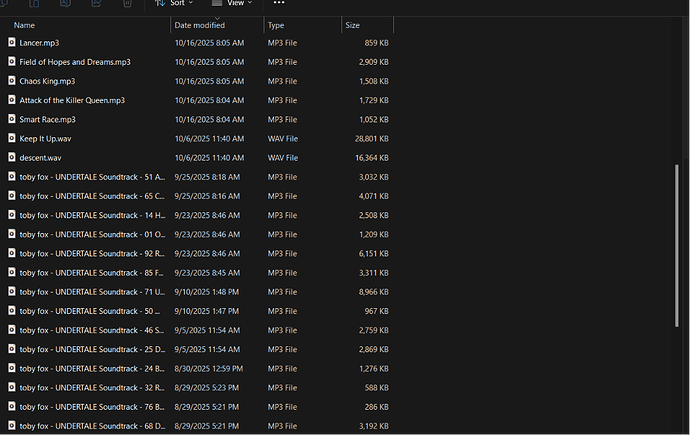Click the icon of UNDERTALE Soundtrack - 65 C... file

pos(12,195)
